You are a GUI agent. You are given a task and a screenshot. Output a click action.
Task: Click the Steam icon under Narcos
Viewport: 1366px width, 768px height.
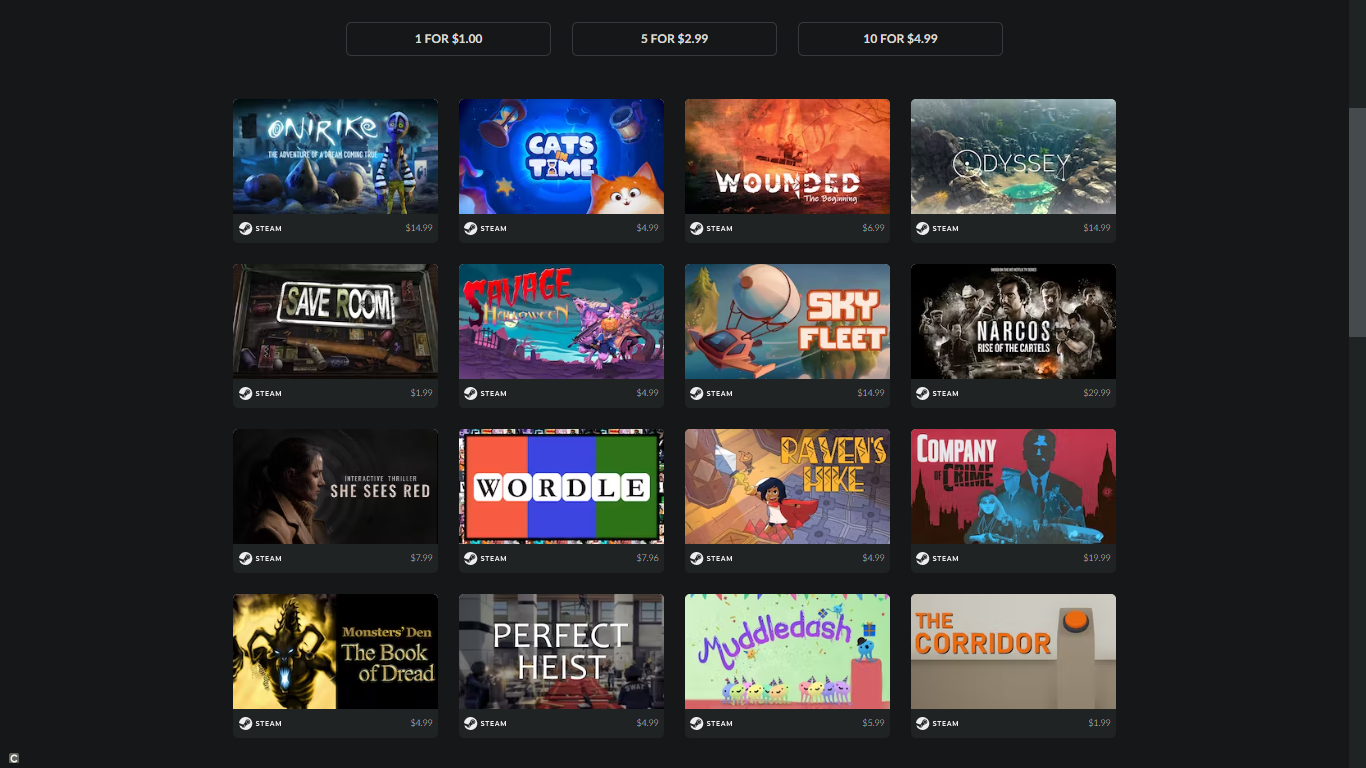pos(923,393)
